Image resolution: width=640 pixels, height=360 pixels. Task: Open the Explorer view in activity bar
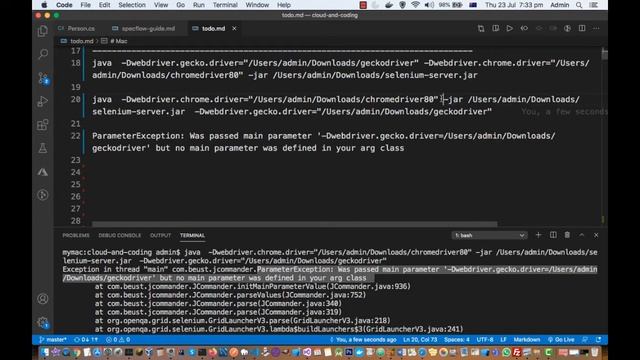[x=43, y=31]
